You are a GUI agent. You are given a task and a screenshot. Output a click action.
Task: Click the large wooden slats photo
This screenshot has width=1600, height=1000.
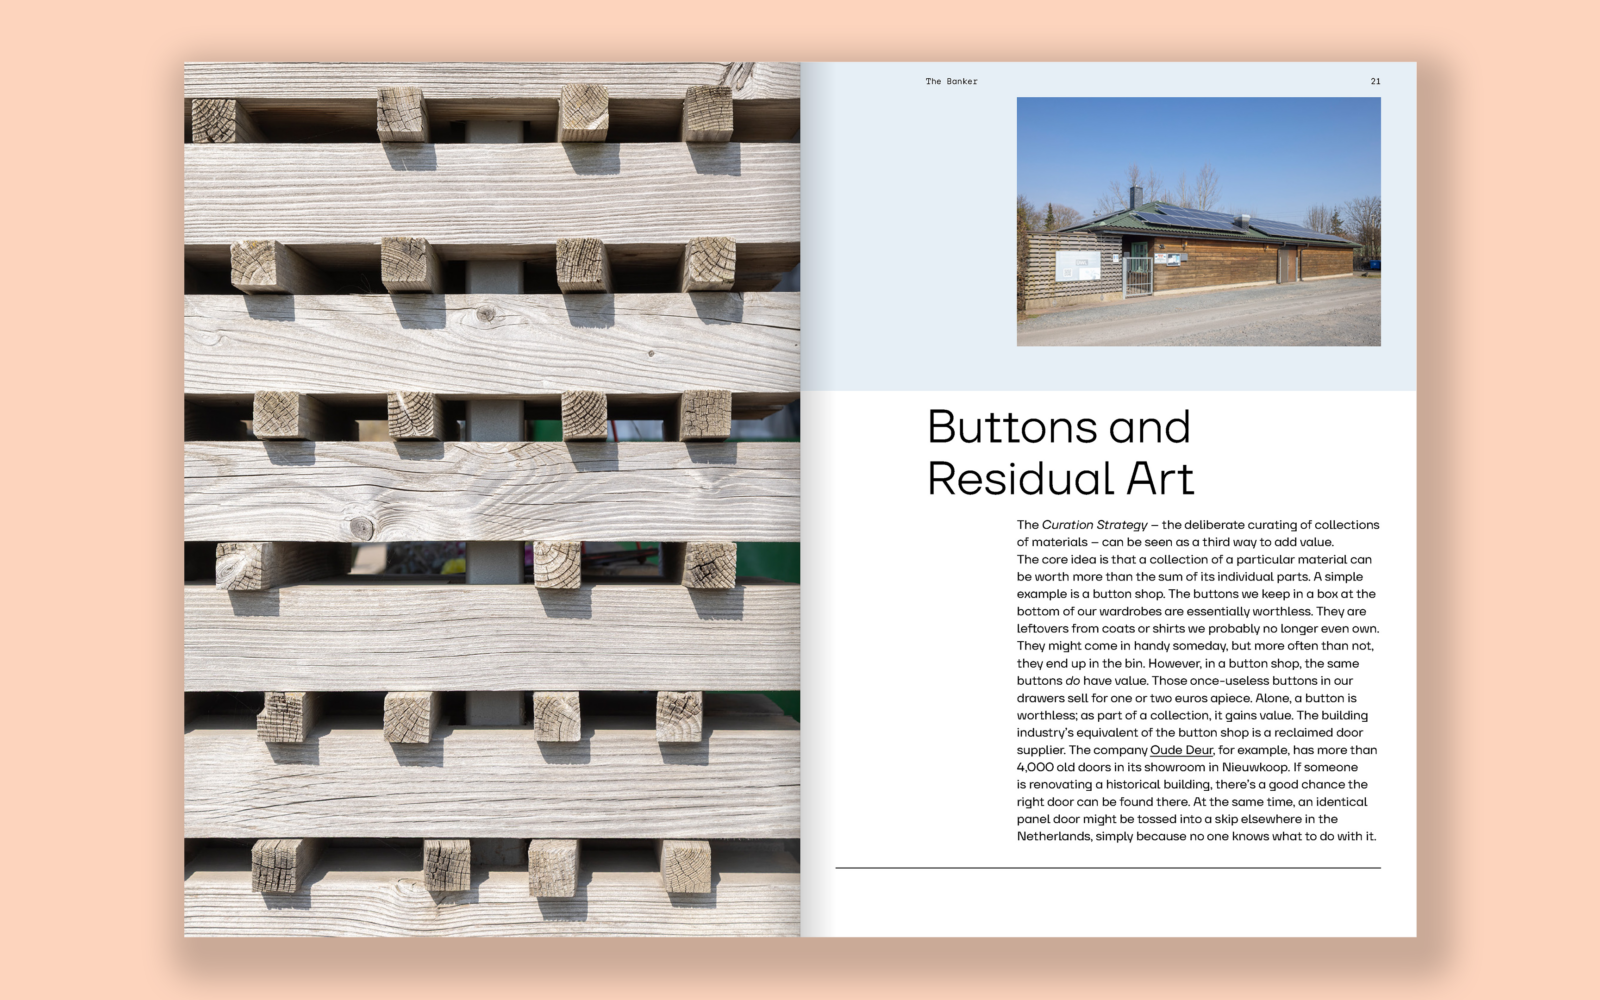pyautogui.click(x=491, y=499)
